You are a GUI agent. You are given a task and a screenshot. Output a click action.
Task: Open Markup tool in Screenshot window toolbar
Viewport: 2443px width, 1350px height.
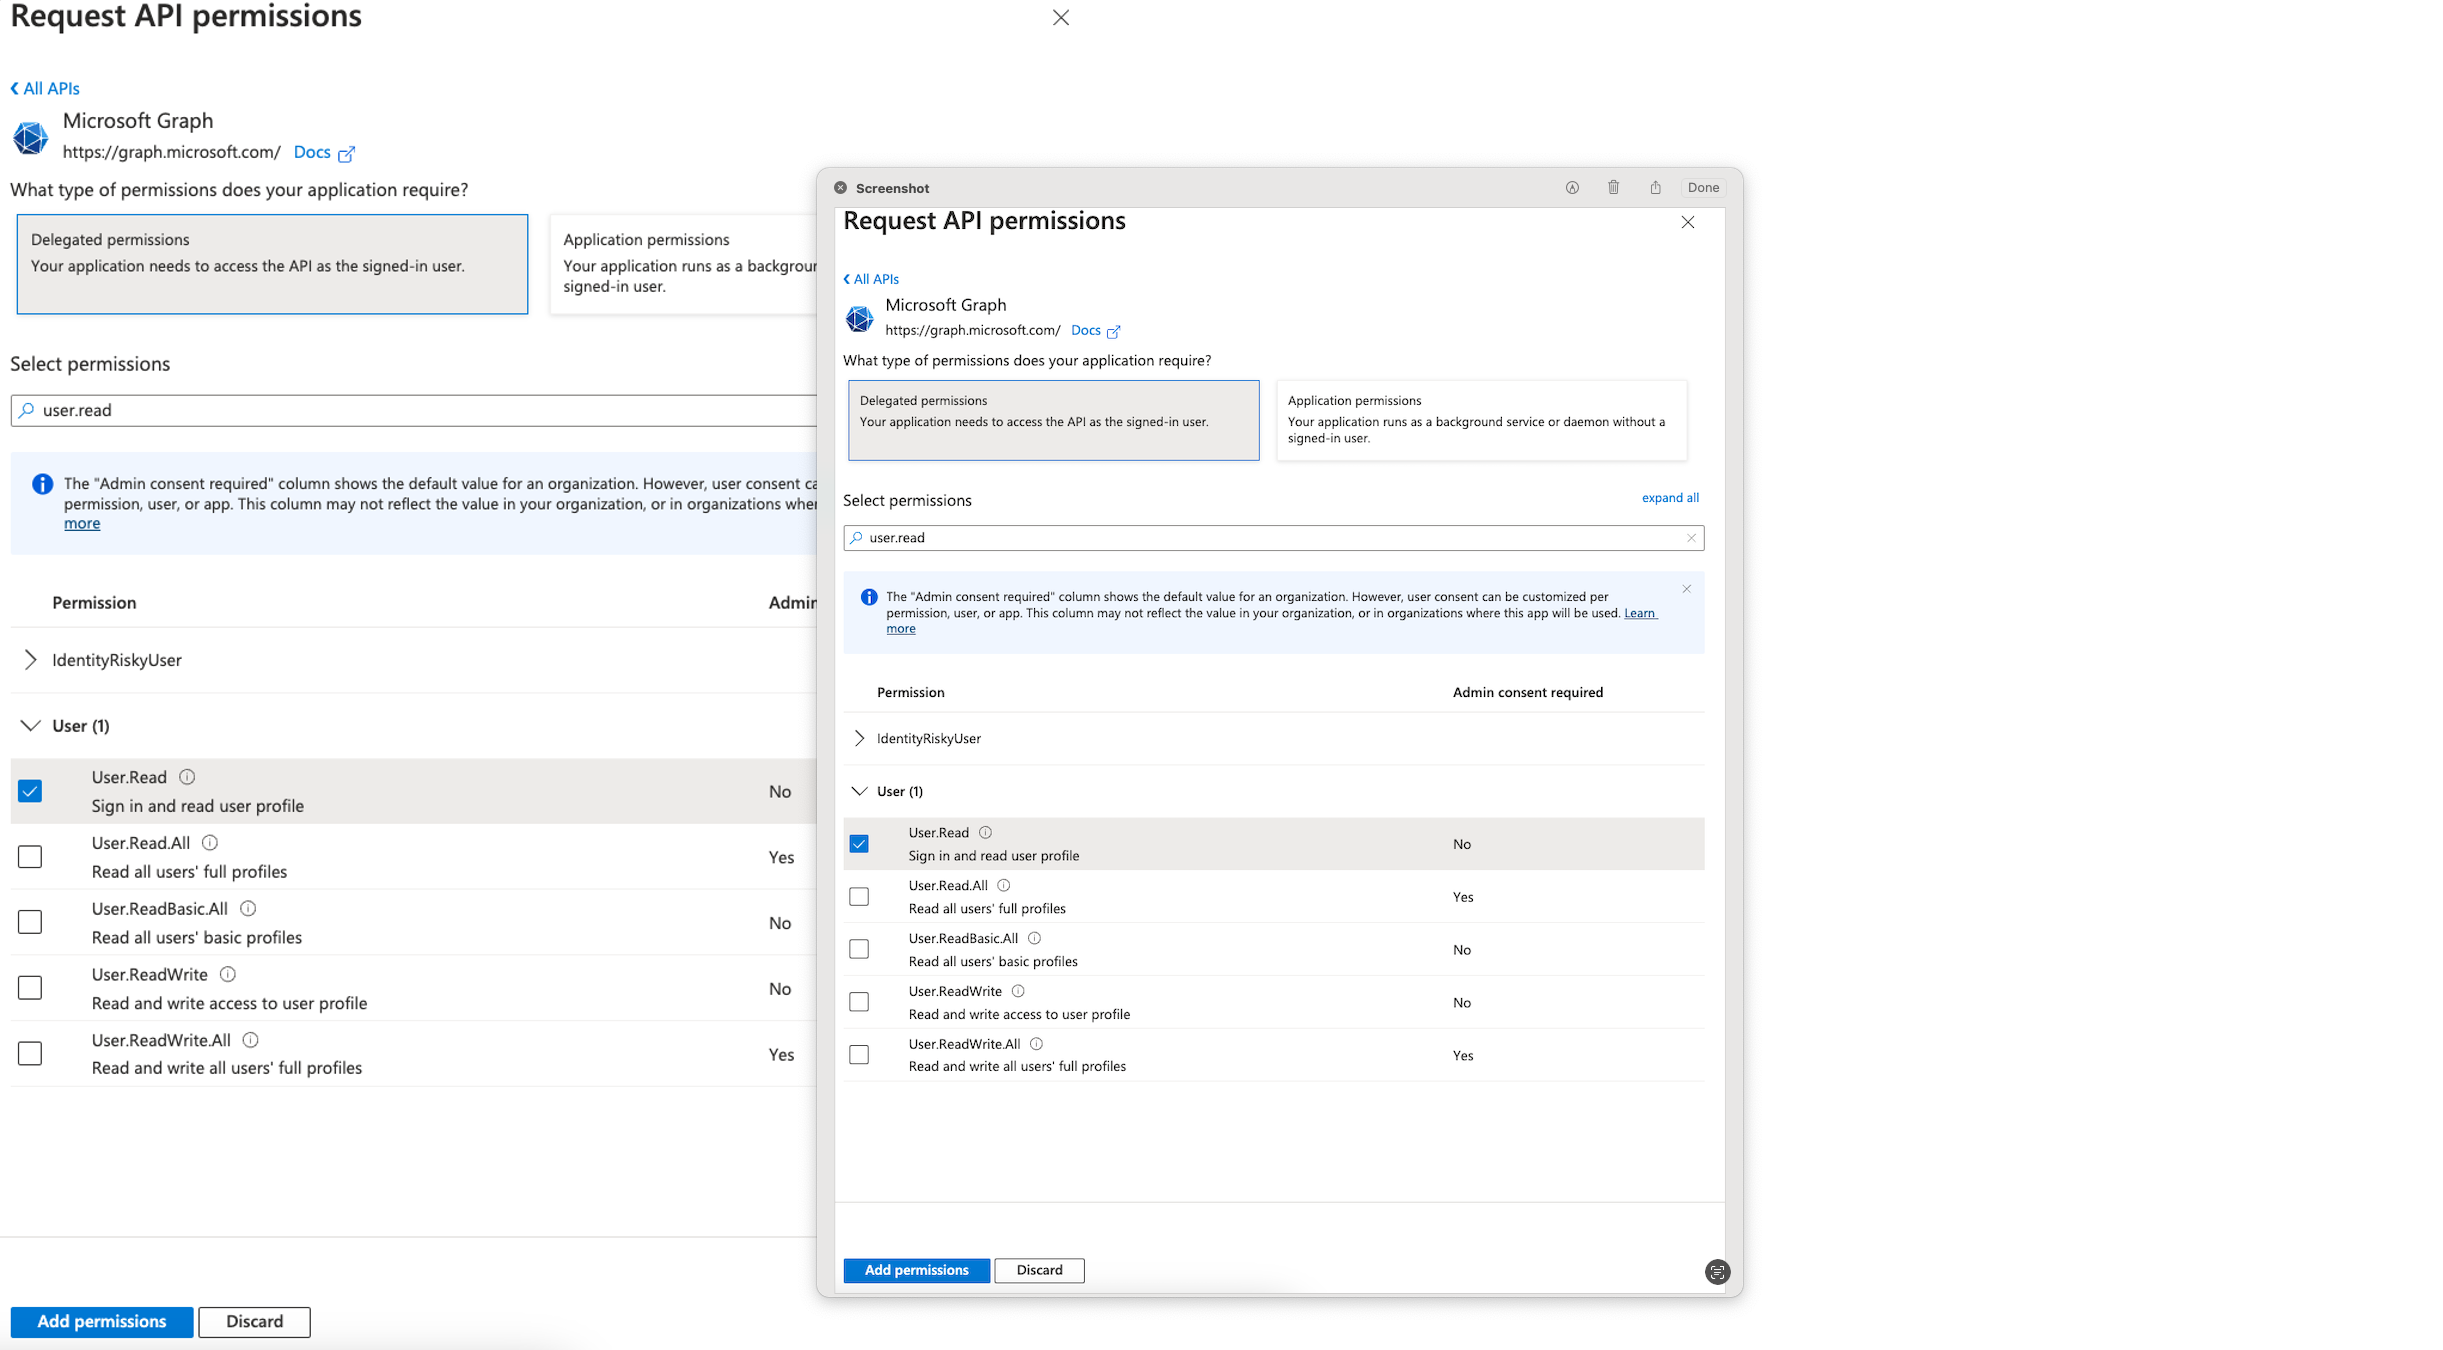1572,188
